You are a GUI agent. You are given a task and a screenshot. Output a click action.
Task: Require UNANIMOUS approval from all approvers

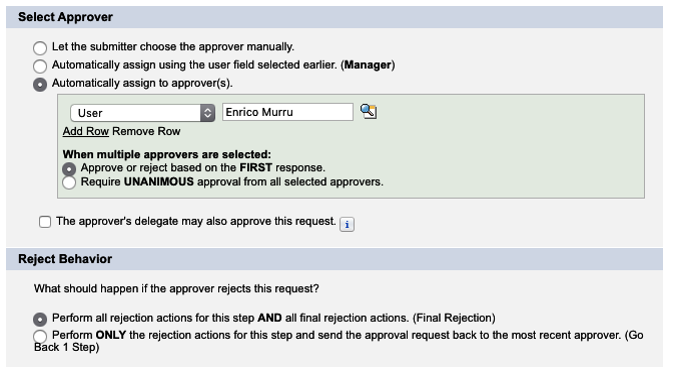(x=69, y=183)
